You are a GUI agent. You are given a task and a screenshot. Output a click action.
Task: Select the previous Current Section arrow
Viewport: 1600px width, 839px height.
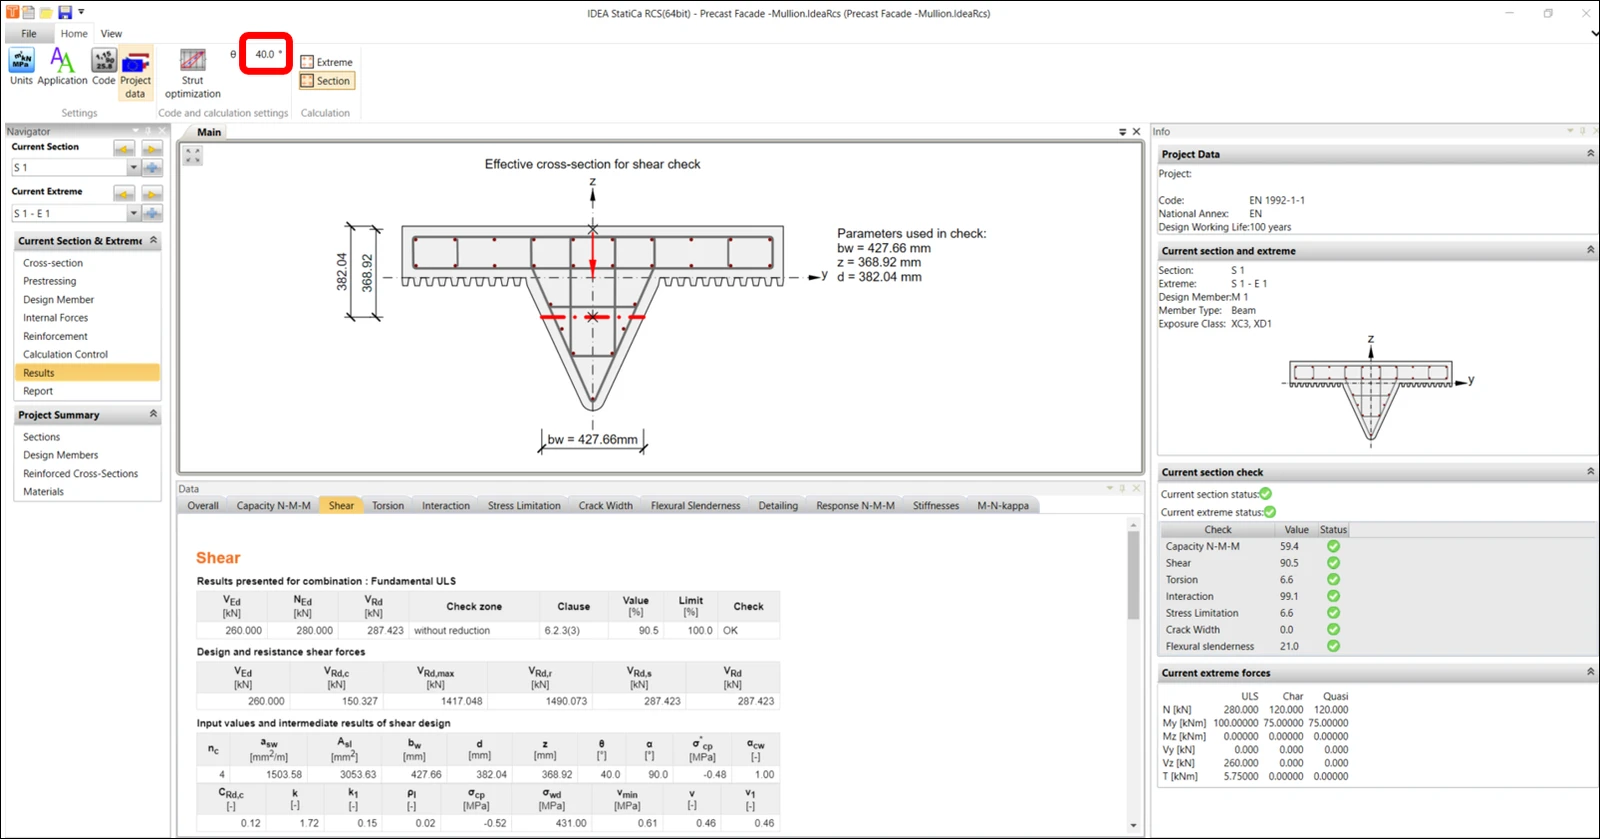coord(124,148)
